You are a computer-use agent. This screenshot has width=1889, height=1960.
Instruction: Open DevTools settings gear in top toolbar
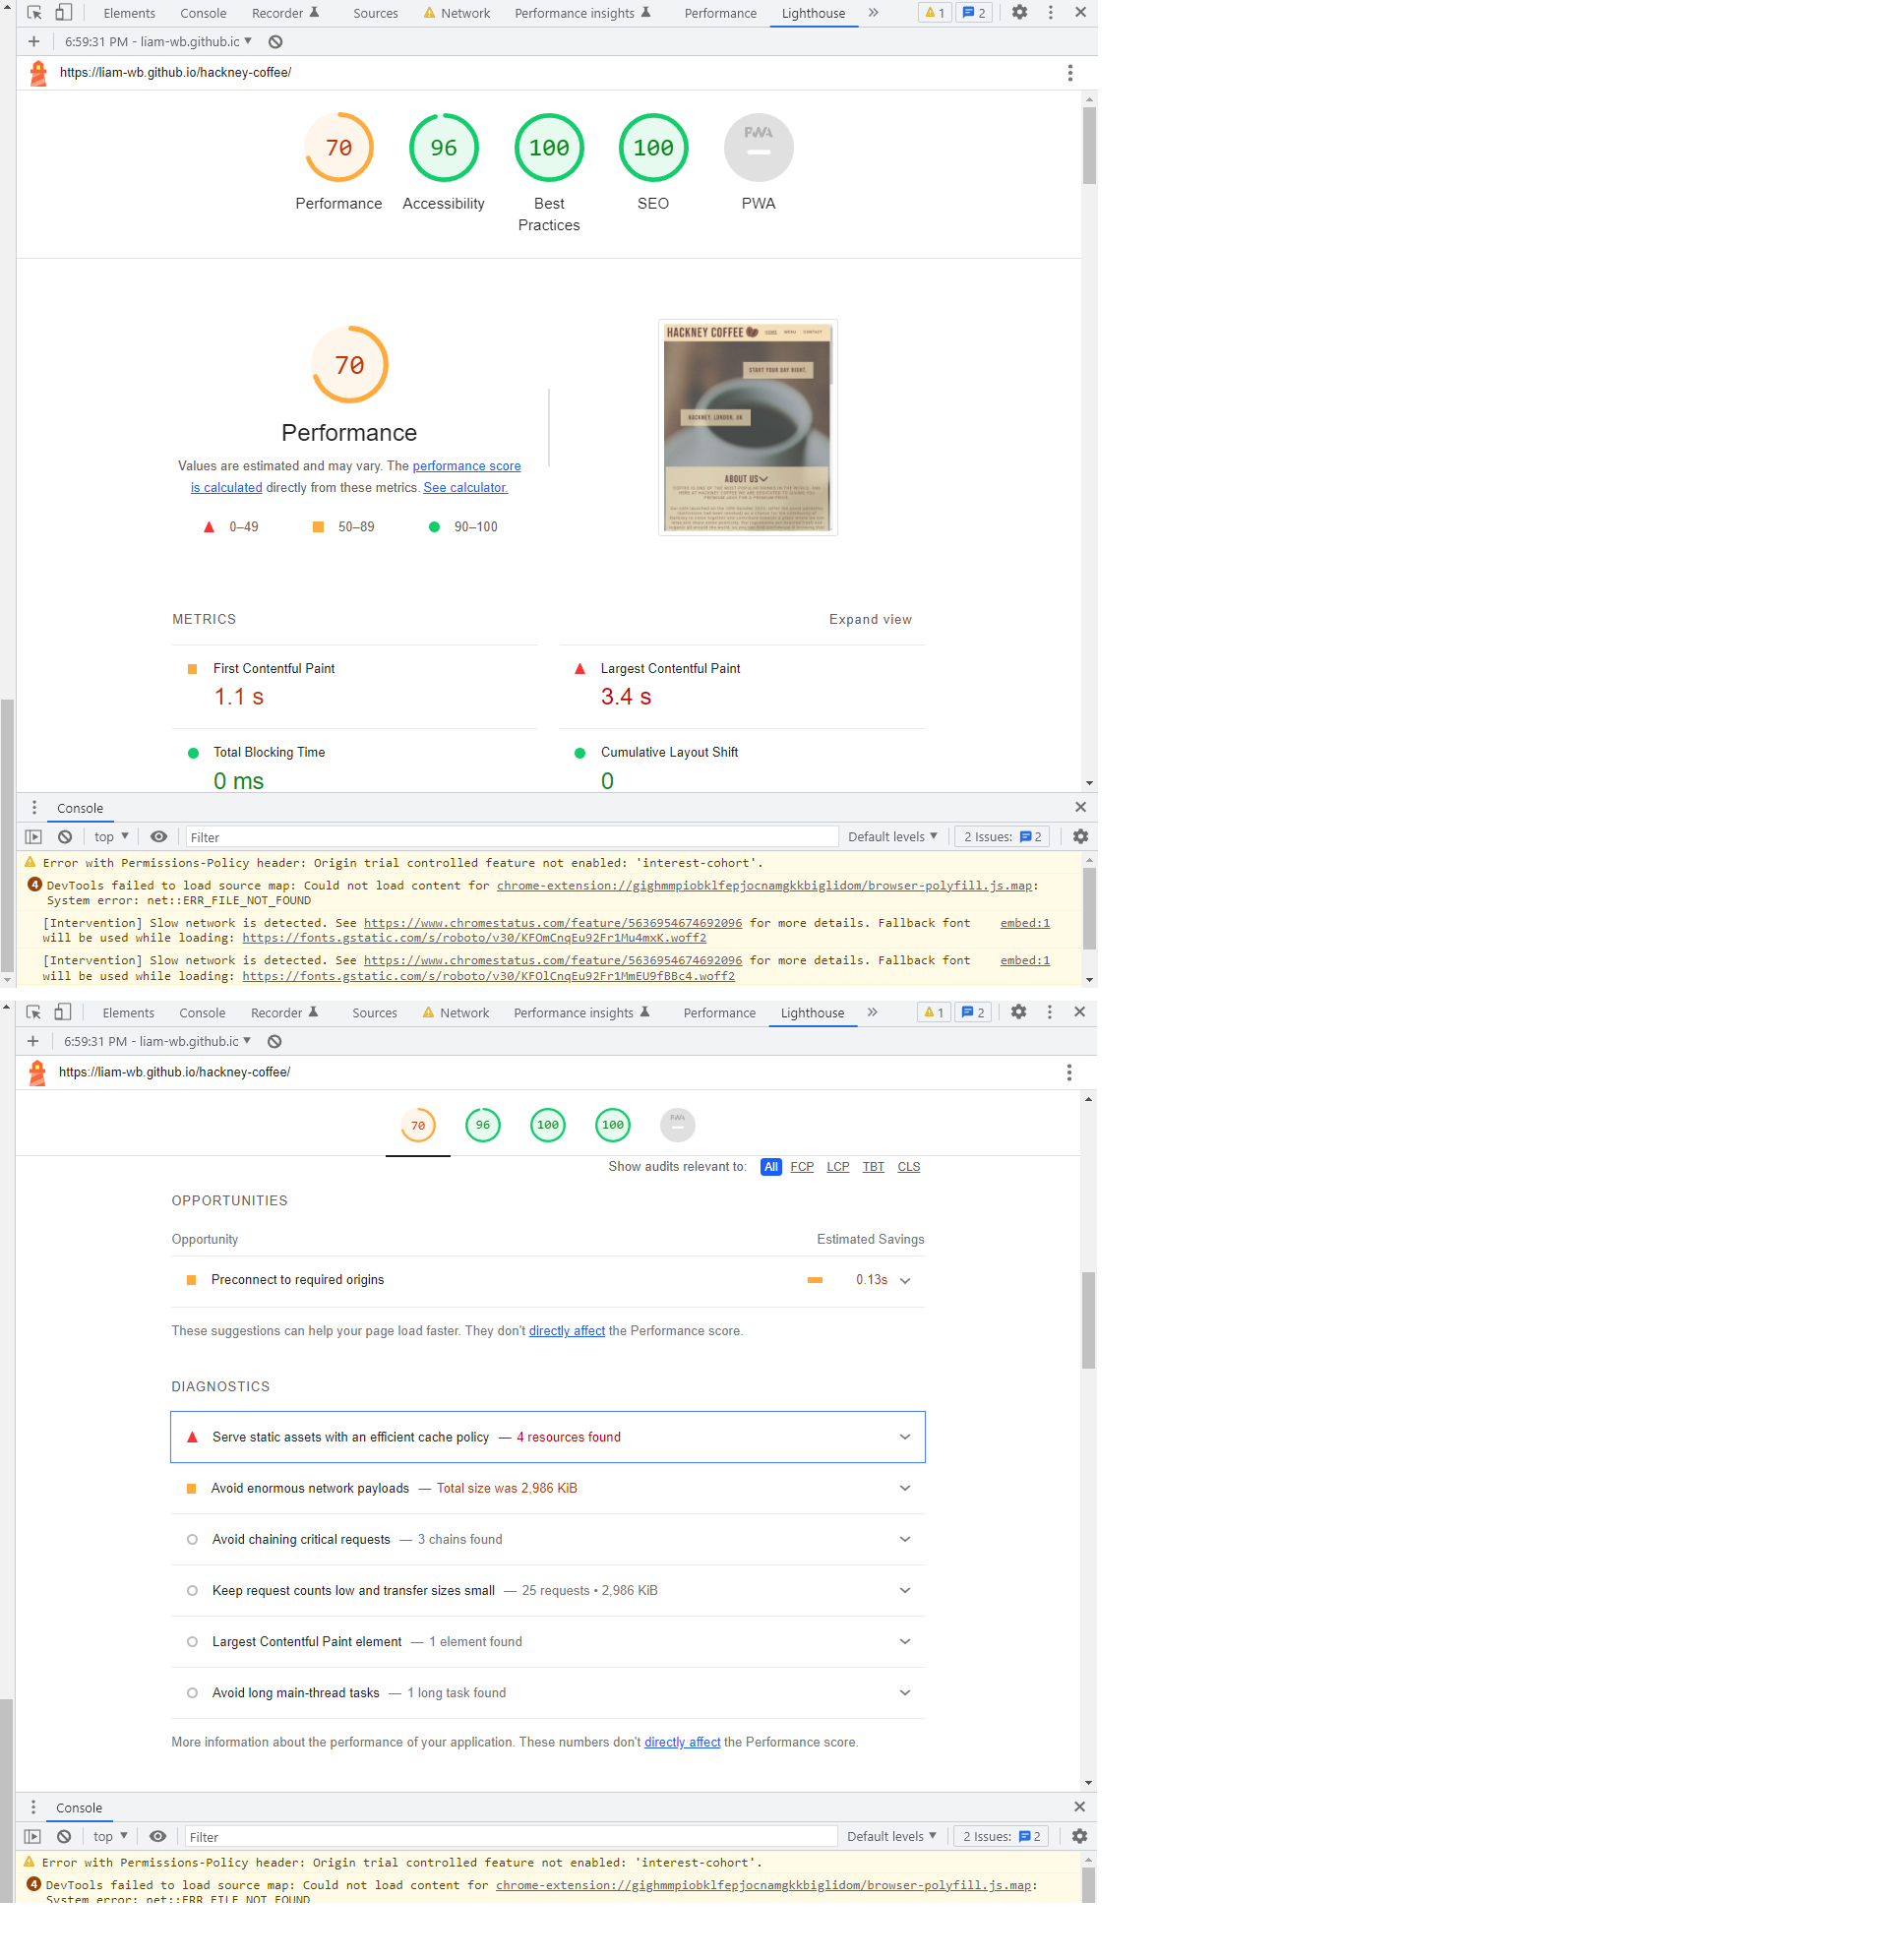click(x=1019, y=13)
